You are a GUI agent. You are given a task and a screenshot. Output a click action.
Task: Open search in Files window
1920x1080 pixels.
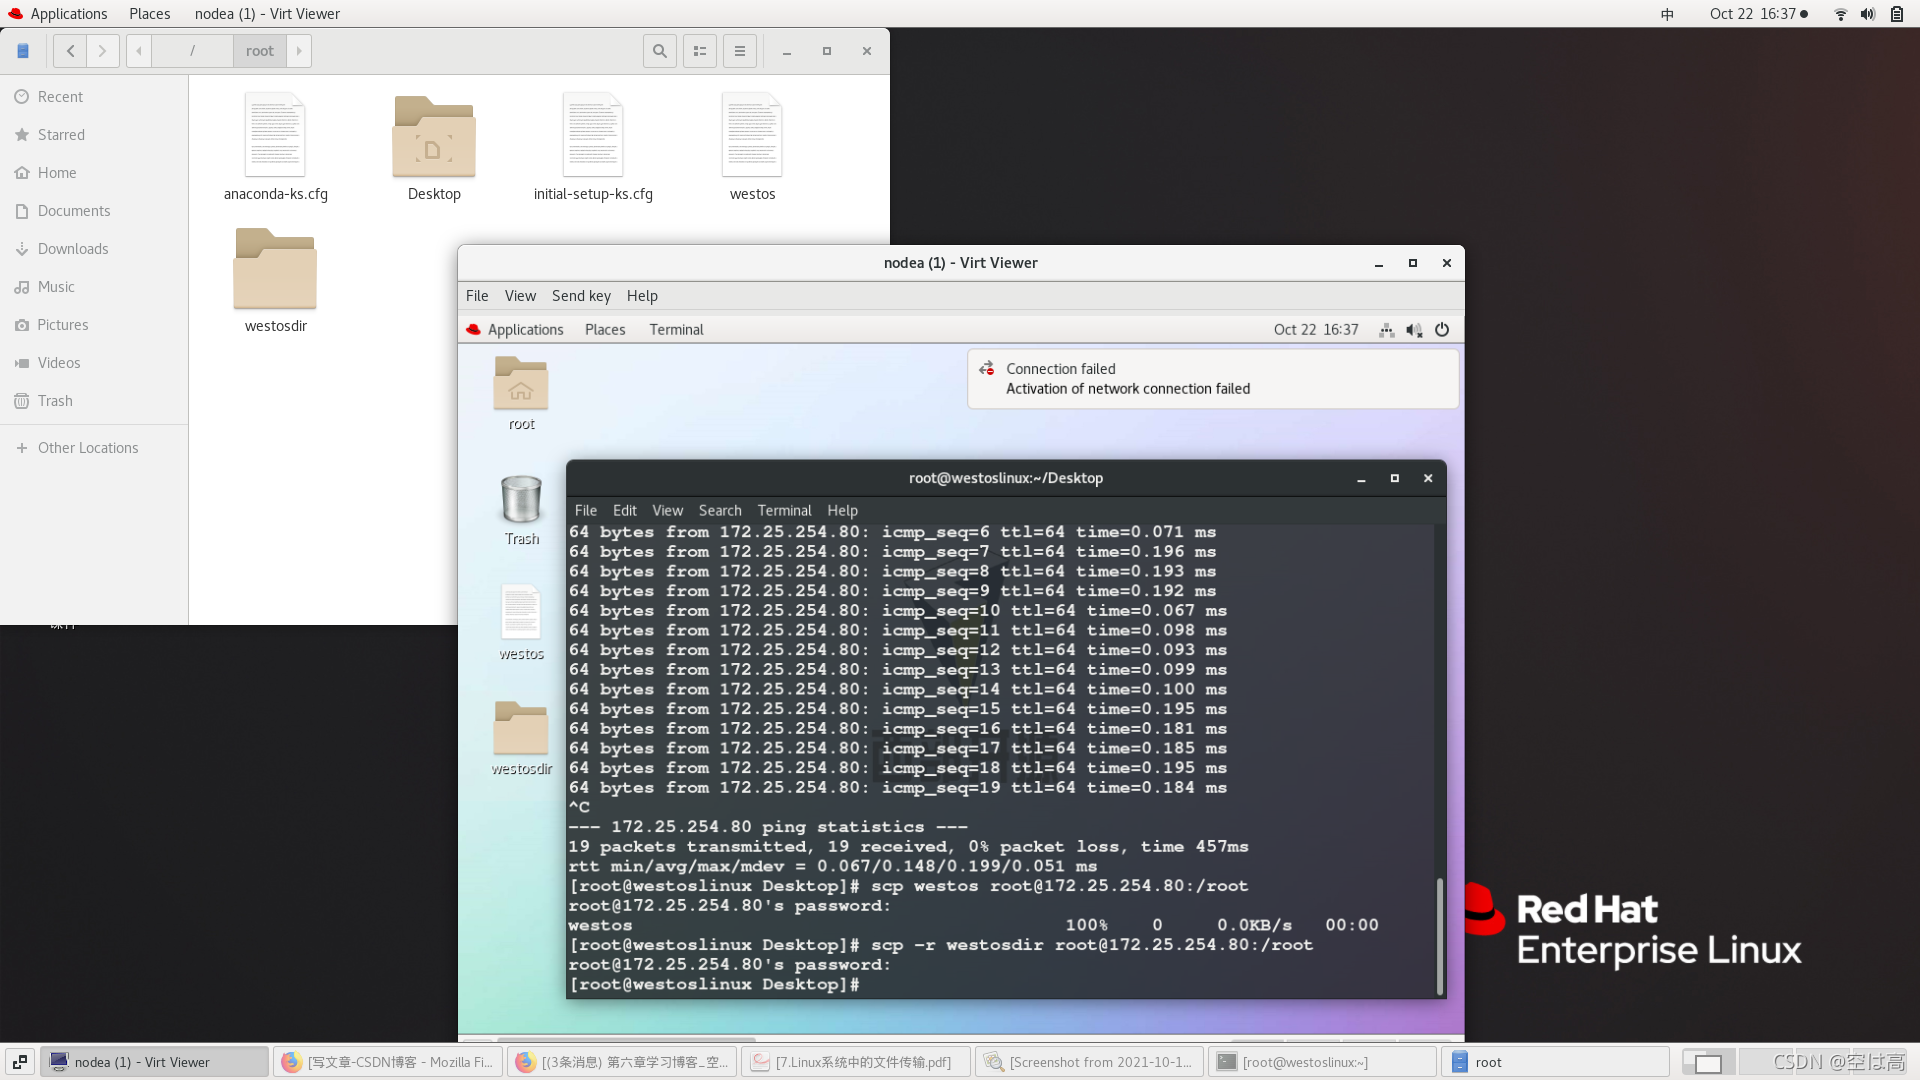660,51
